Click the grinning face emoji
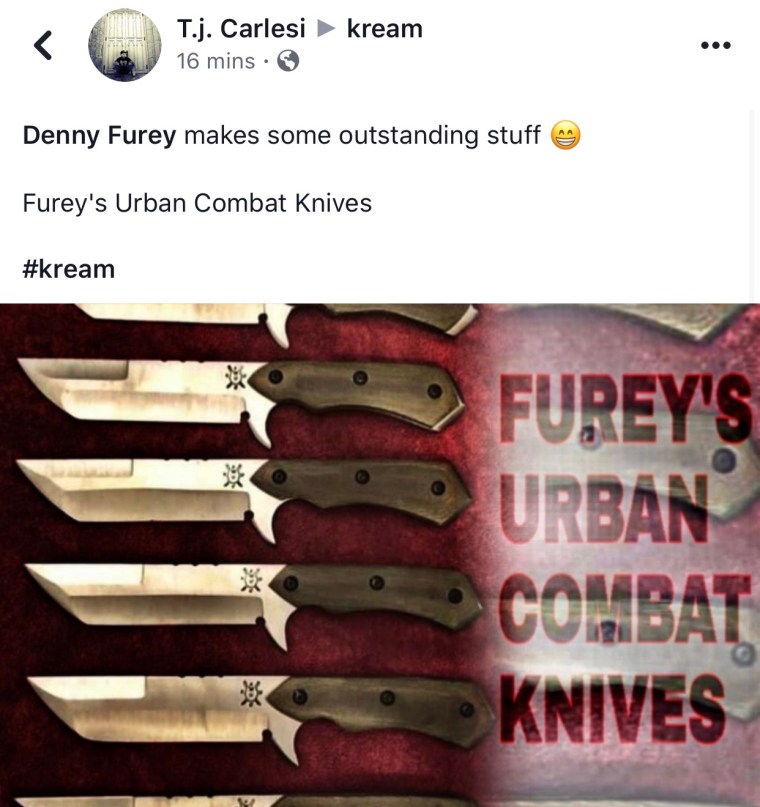 point(565,135)
